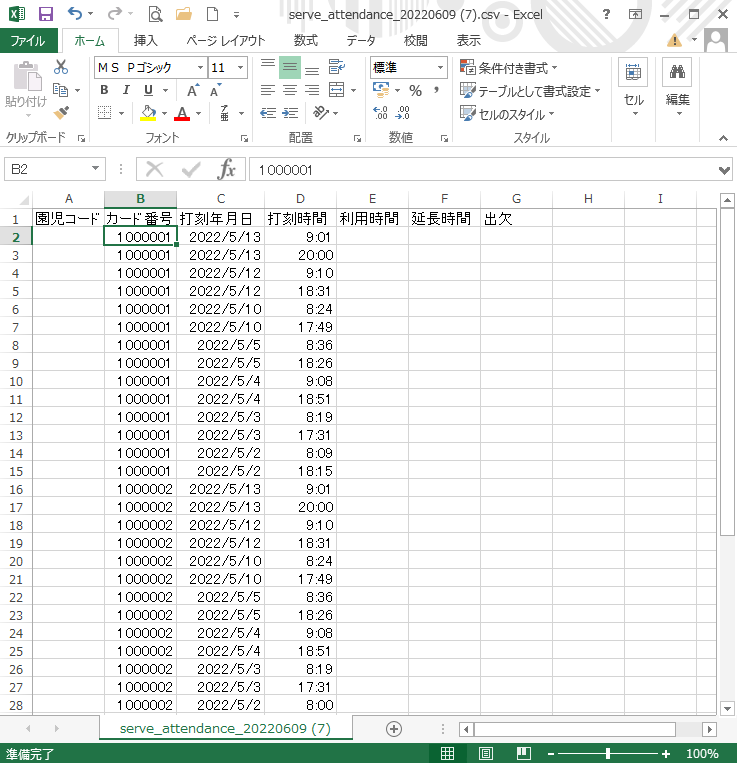Increase font size with large A
737x763 pixels.
[x=193, y=91]
